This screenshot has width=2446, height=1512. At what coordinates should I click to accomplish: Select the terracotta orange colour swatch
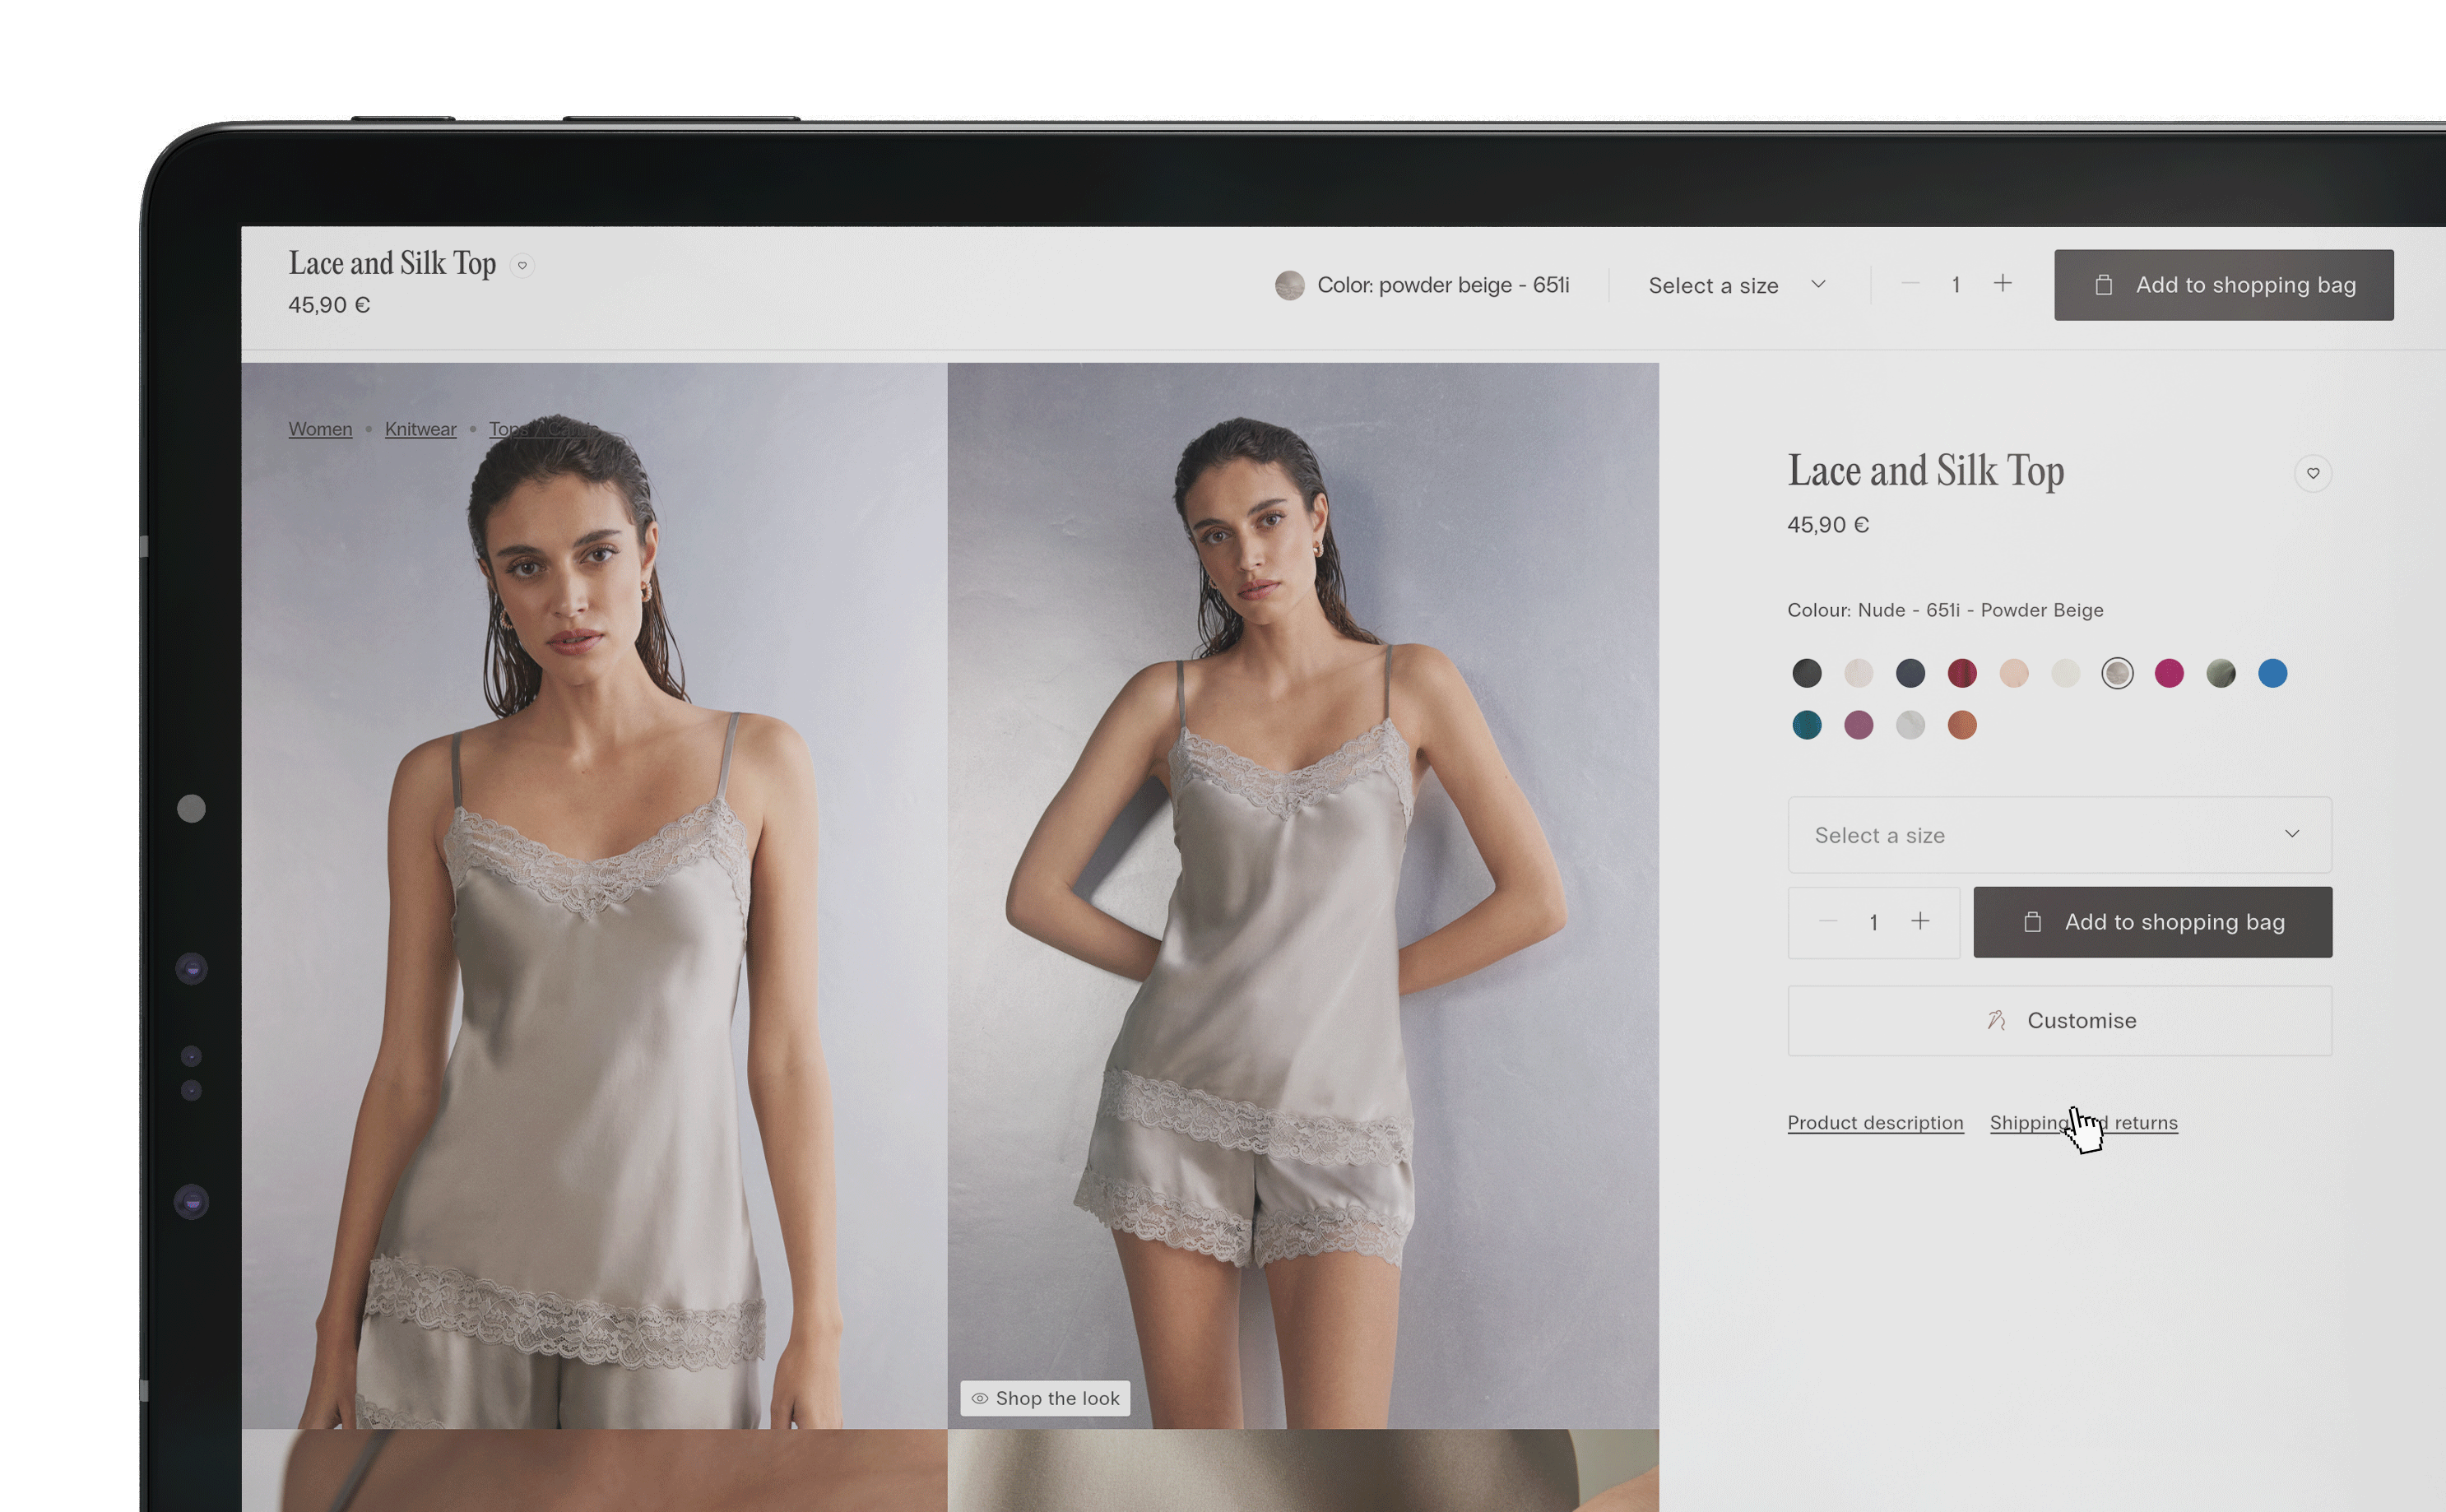1962,725
